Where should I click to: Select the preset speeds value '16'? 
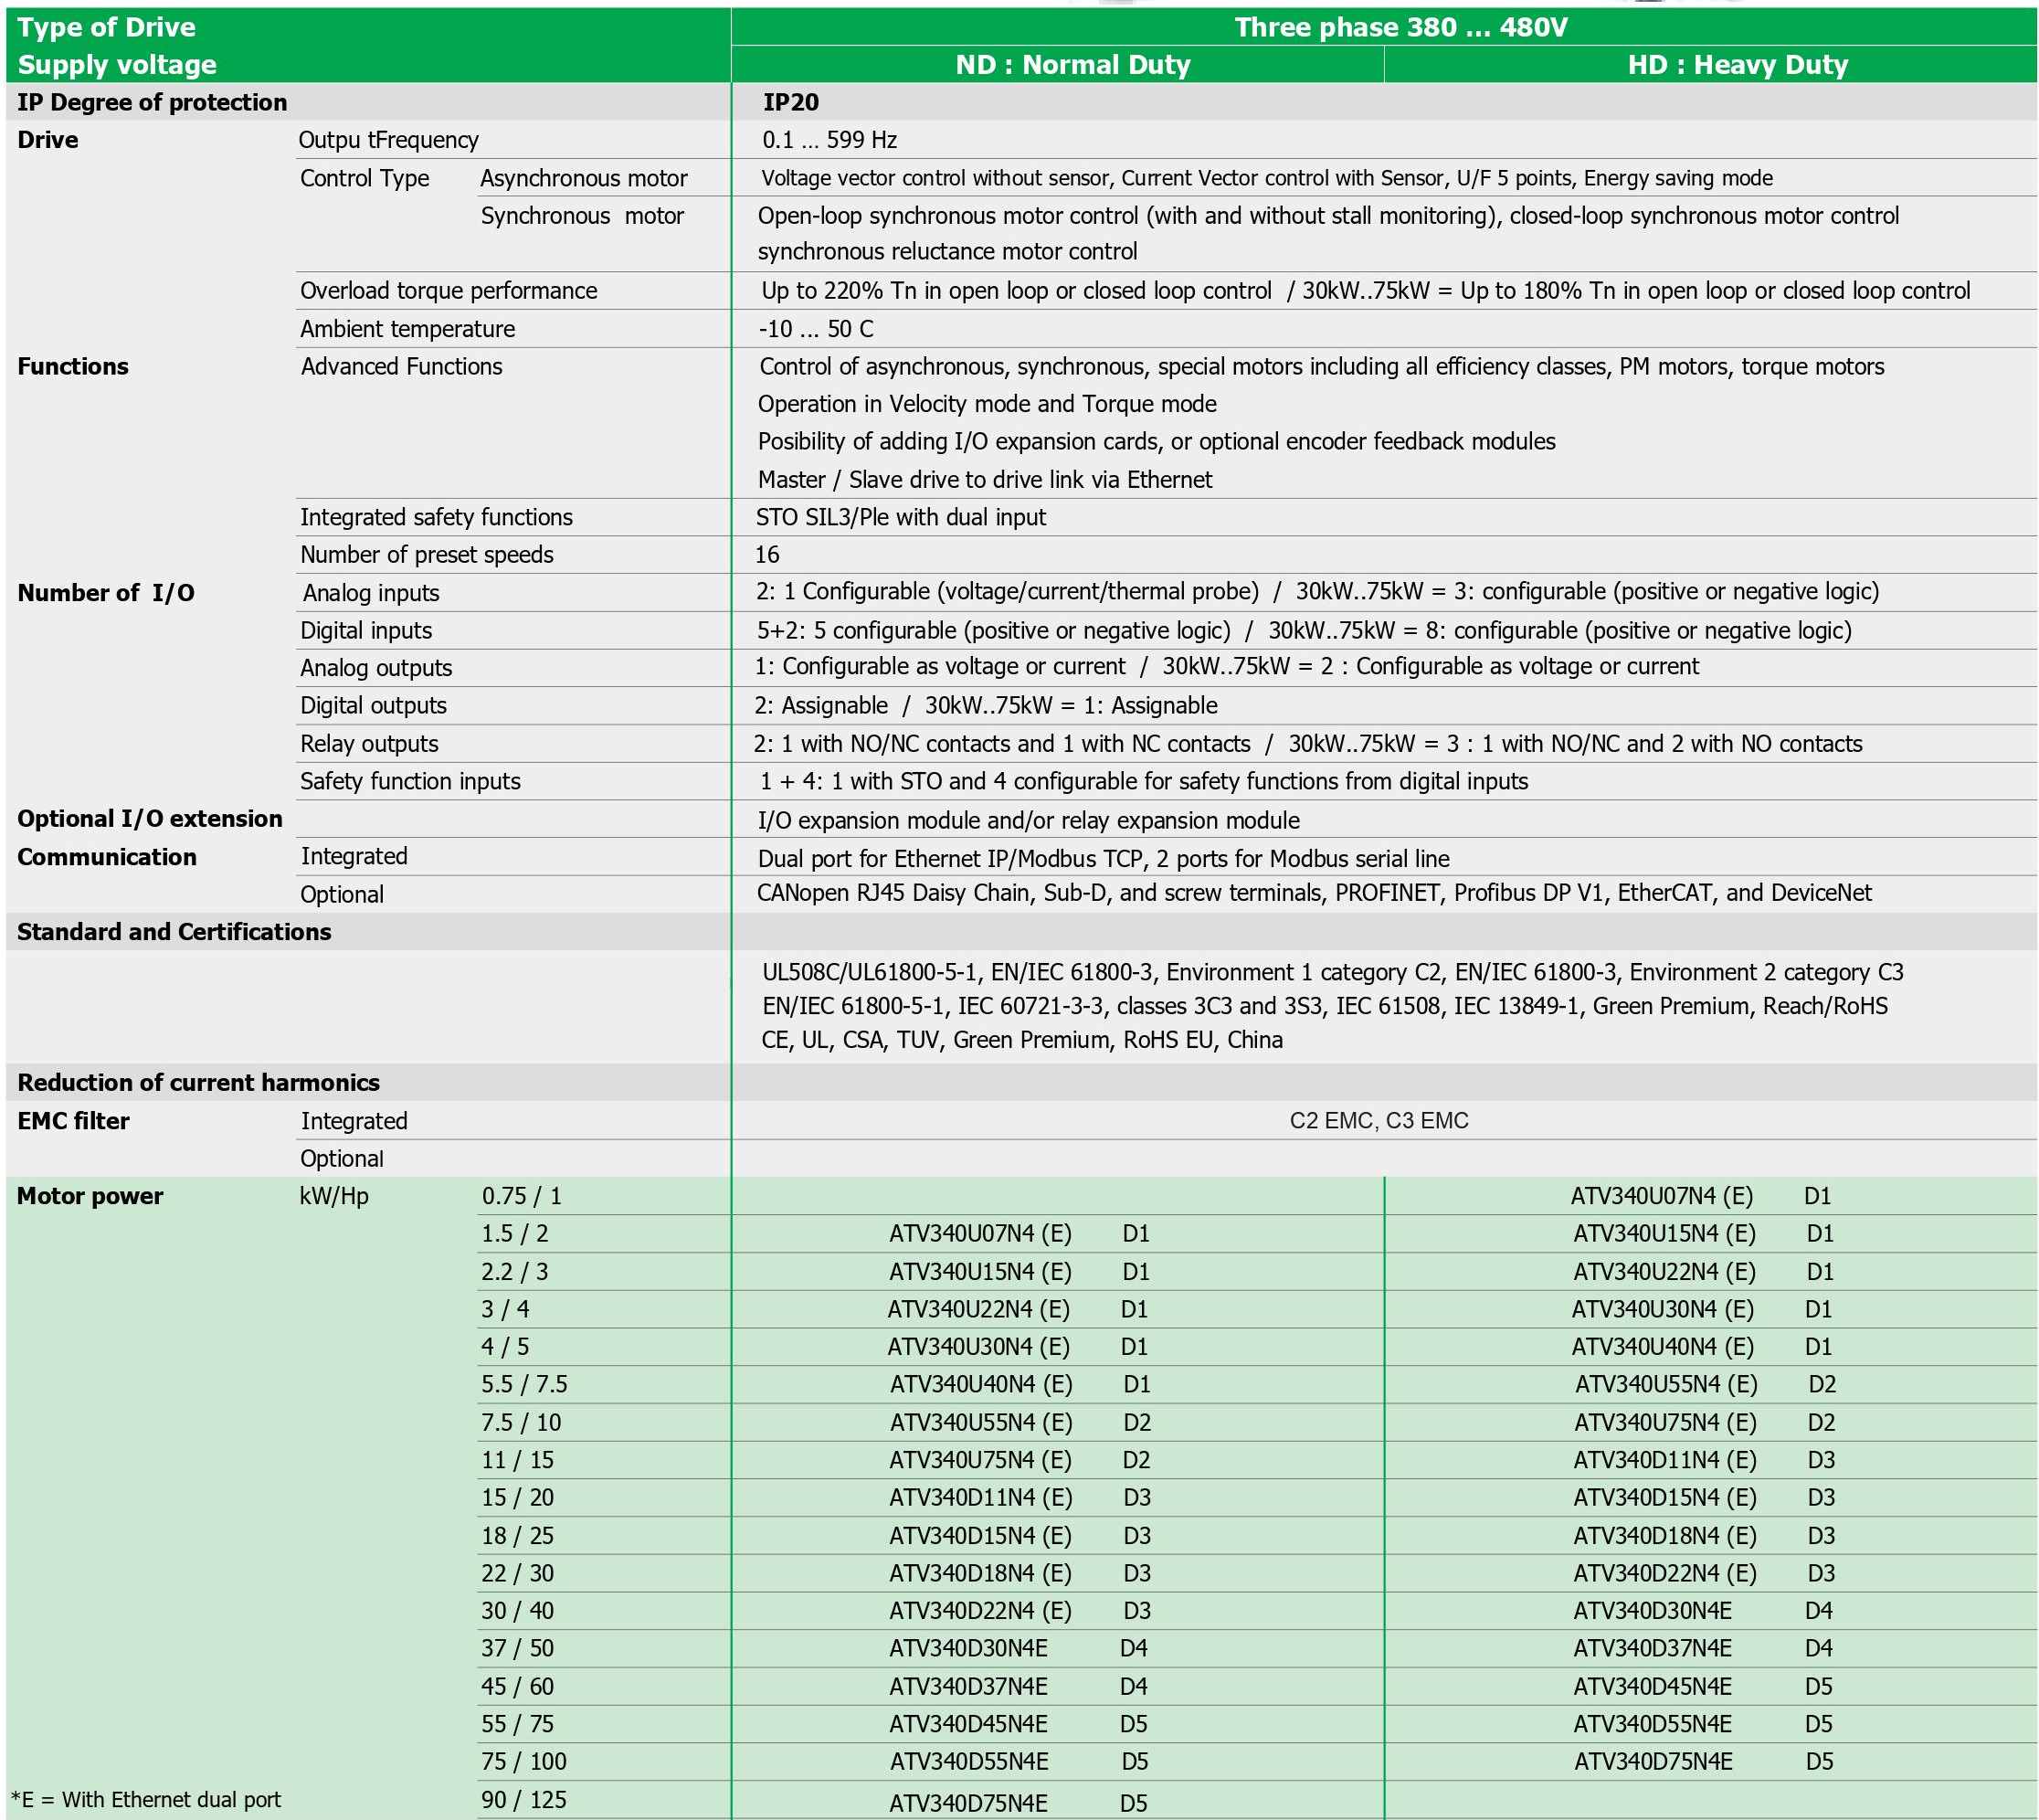point(766,555)
